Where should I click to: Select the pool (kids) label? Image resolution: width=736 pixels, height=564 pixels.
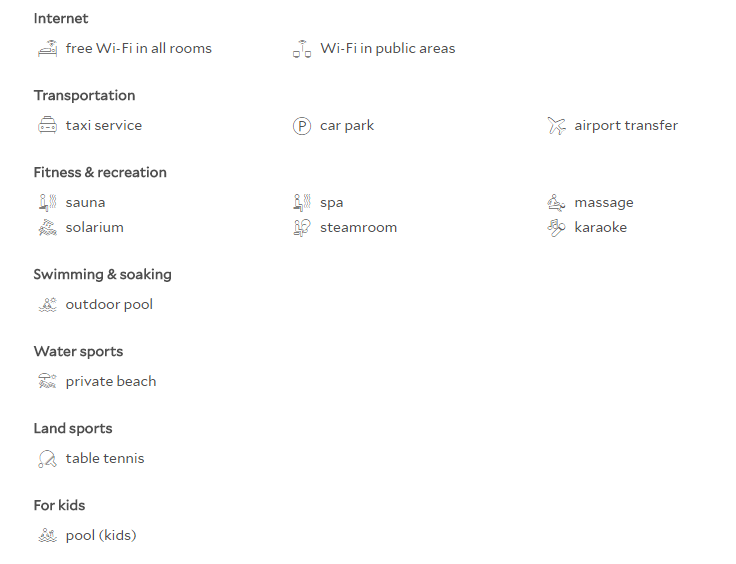(x=101, y=535)
